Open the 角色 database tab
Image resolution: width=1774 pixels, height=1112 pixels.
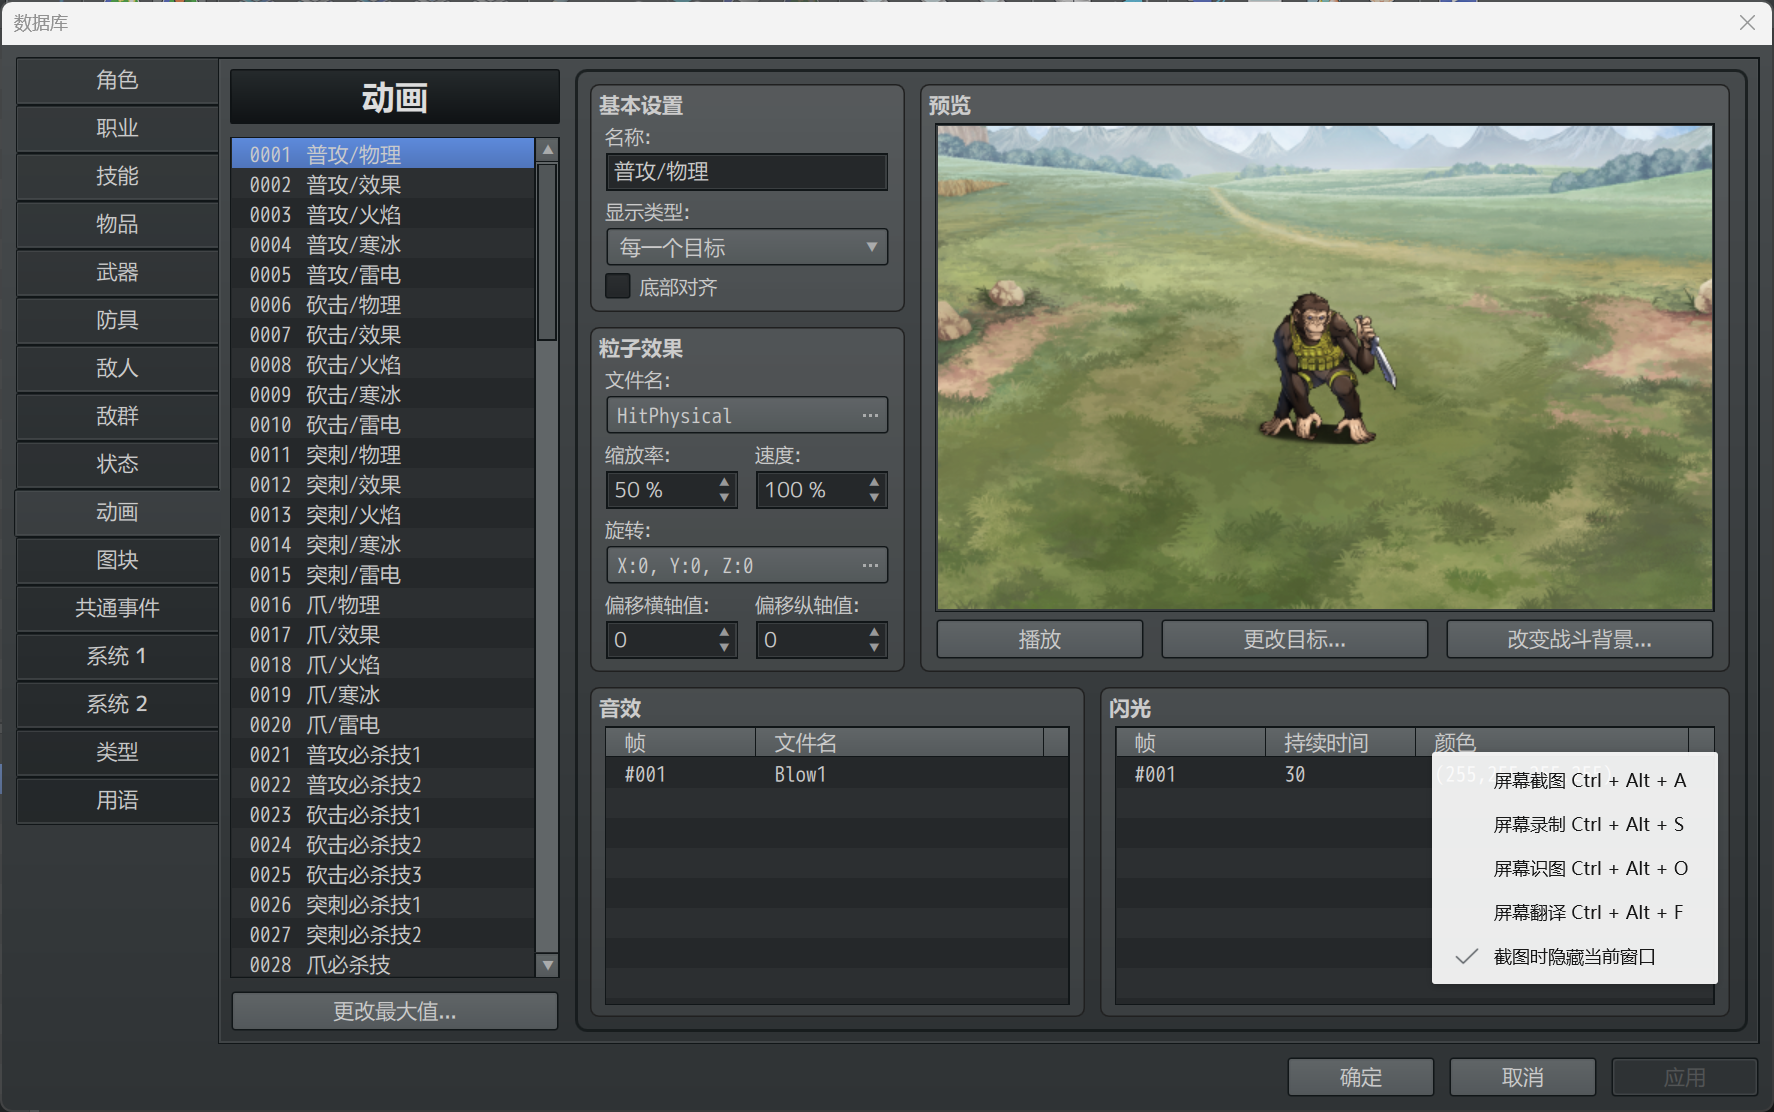[x=117, y=80]
